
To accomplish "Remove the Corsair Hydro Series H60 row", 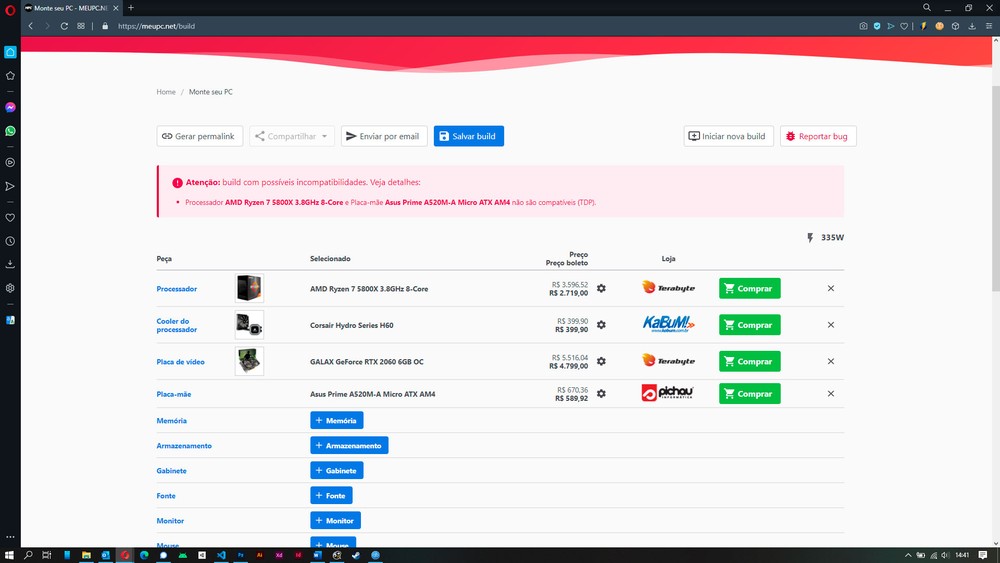I will click(830, 325).
